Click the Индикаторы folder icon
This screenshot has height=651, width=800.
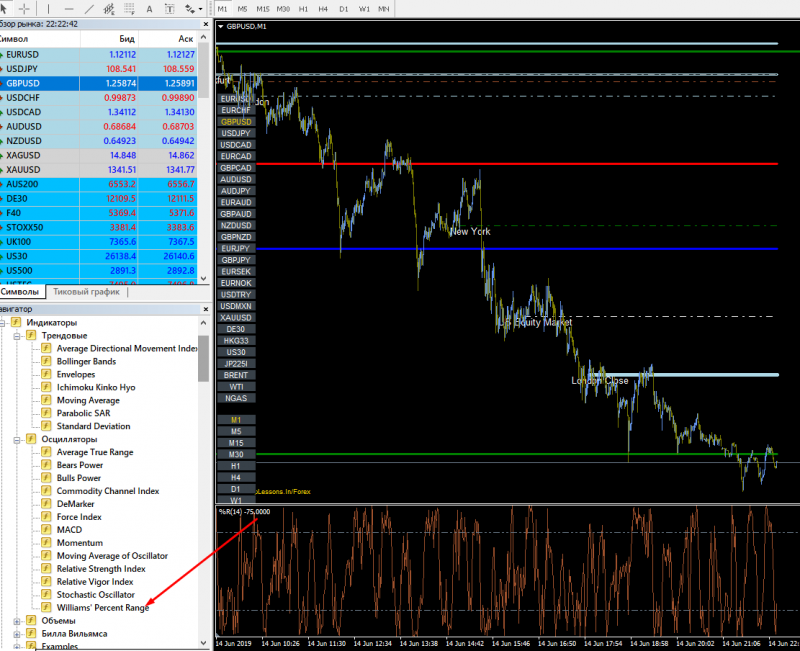tap(16, 322)
